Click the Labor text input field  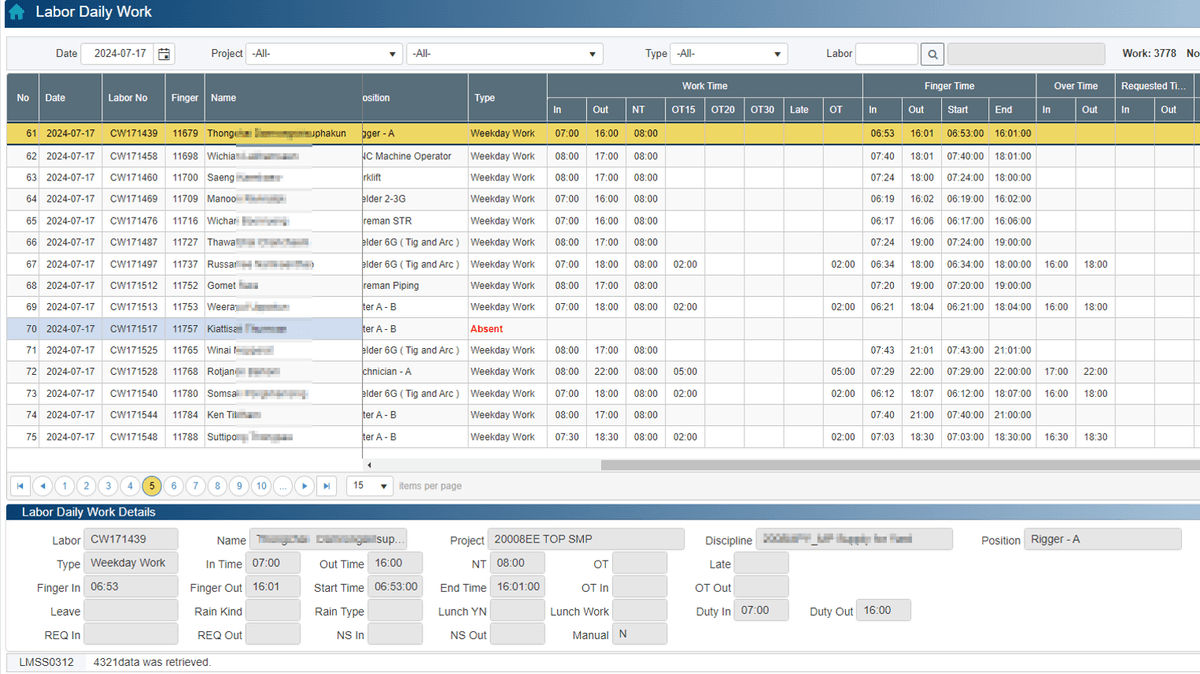tap(886, 54)
